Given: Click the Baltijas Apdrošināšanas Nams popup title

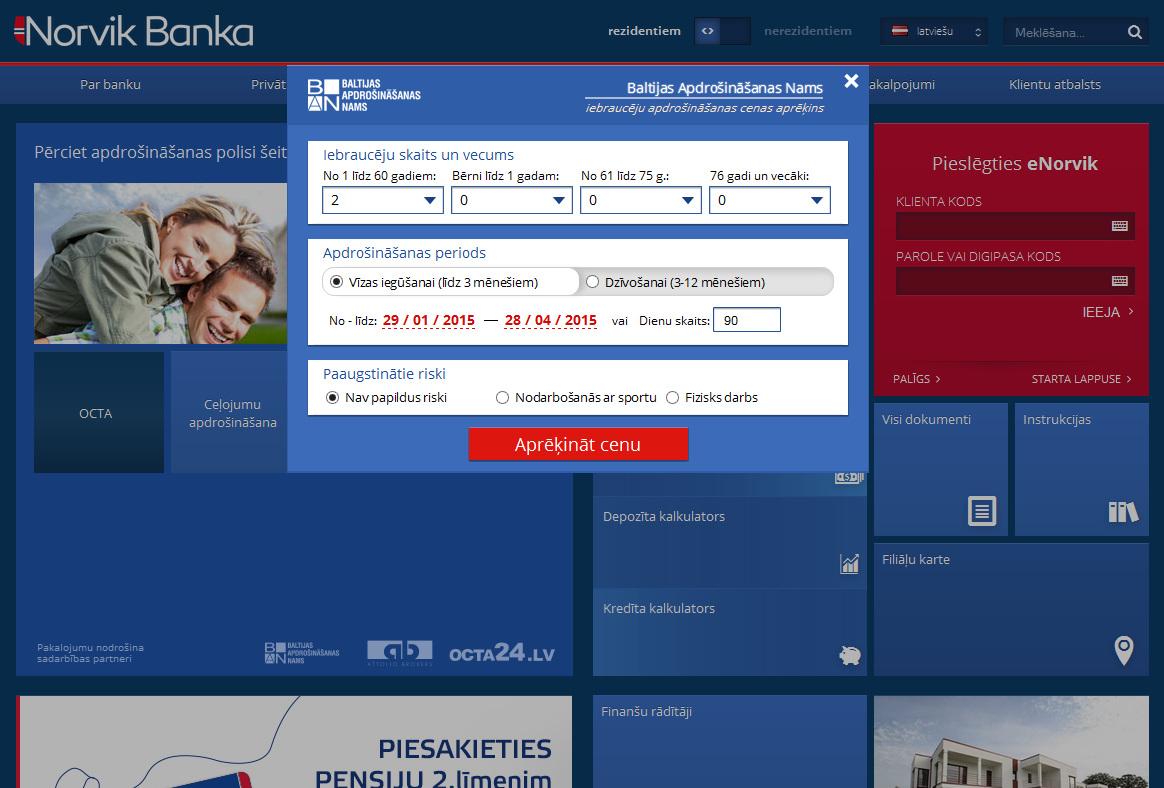Looking at the screenshot, I should click(725, 88).
